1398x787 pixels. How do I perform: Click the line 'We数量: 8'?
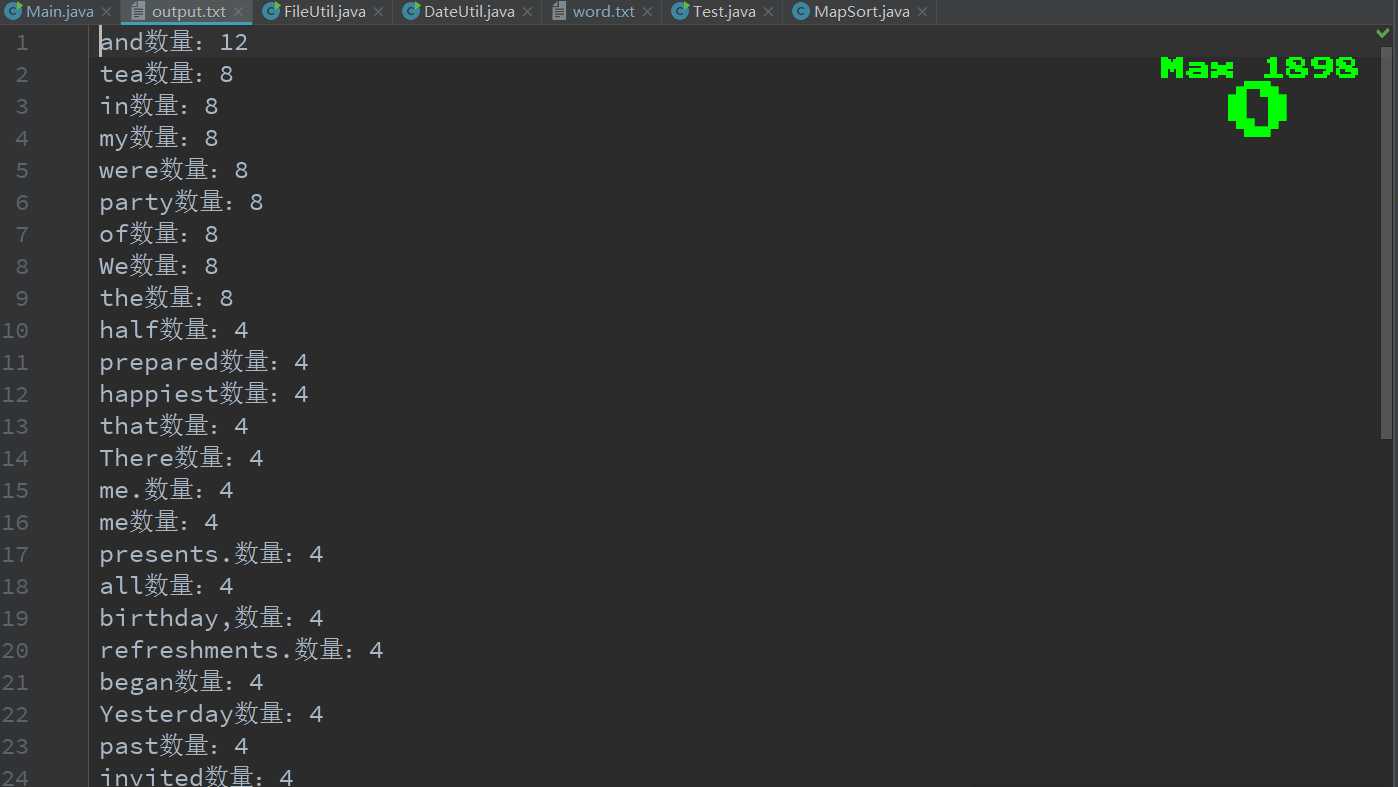pyautogui.click(x=159, y=266)
